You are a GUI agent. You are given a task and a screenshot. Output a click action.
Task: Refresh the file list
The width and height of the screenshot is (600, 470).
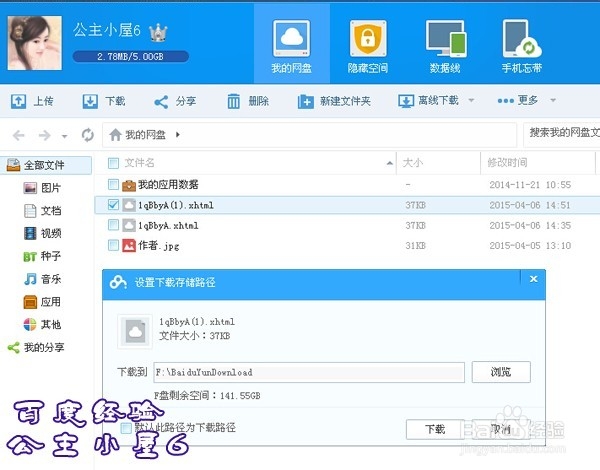(88, 135)
